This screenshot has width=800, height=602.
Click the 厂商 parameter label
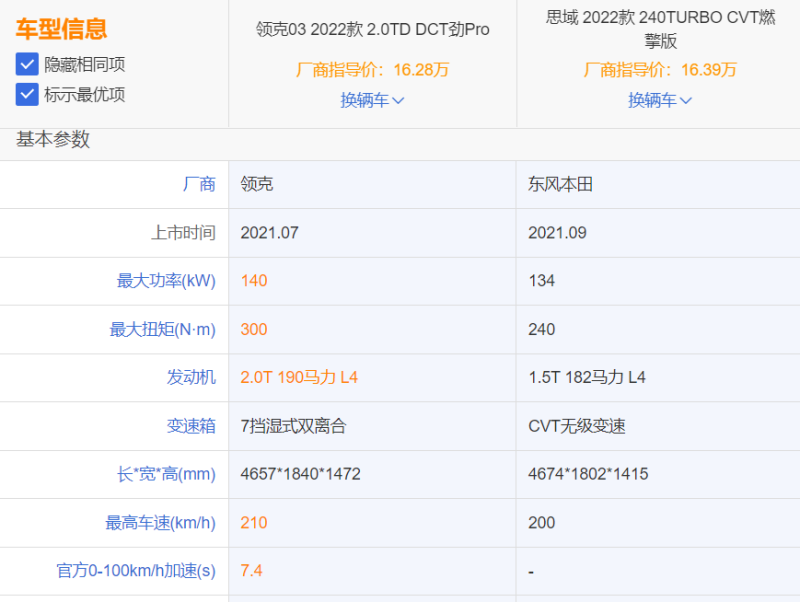point(199,184)
